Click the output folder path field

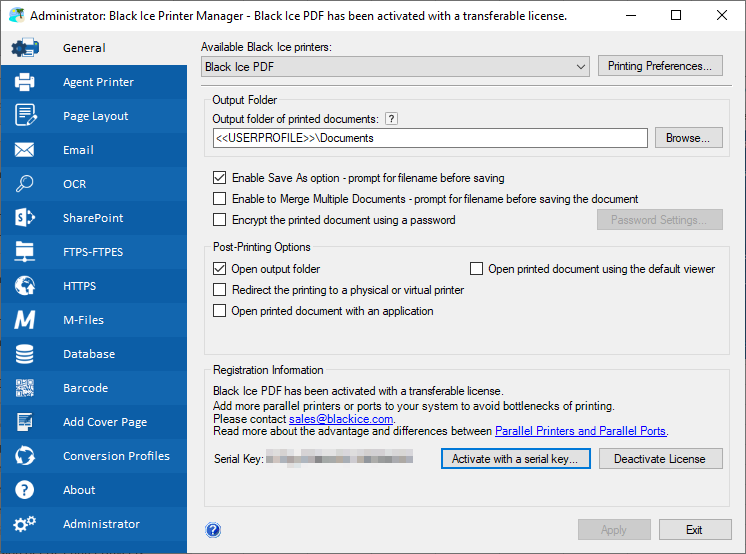pyautogui.click(x=430, y=138)
